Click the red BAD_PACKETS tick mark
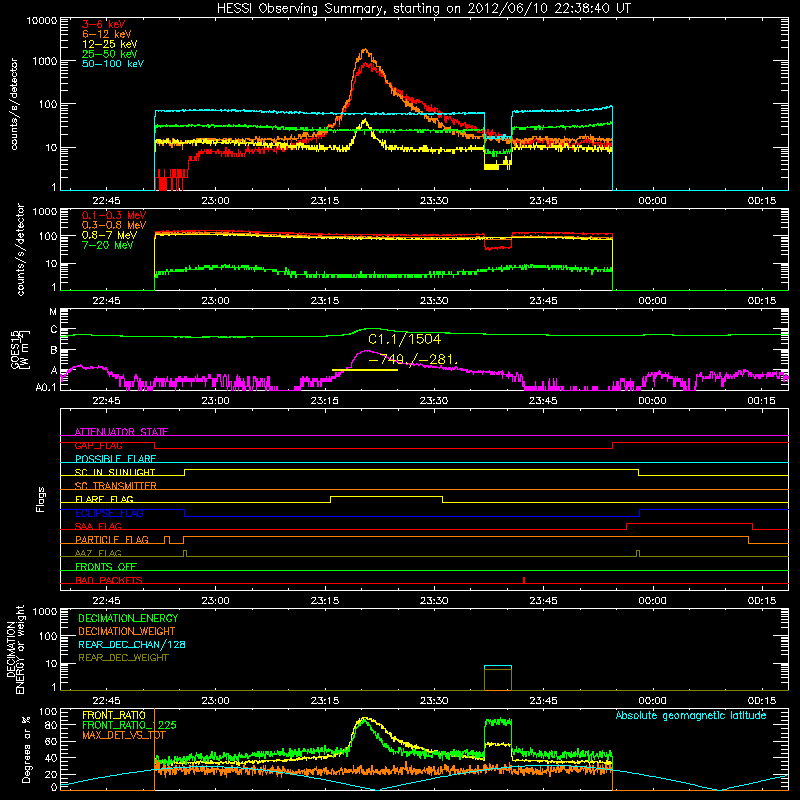The image size is (800, 800). click(x=524, y=580)
